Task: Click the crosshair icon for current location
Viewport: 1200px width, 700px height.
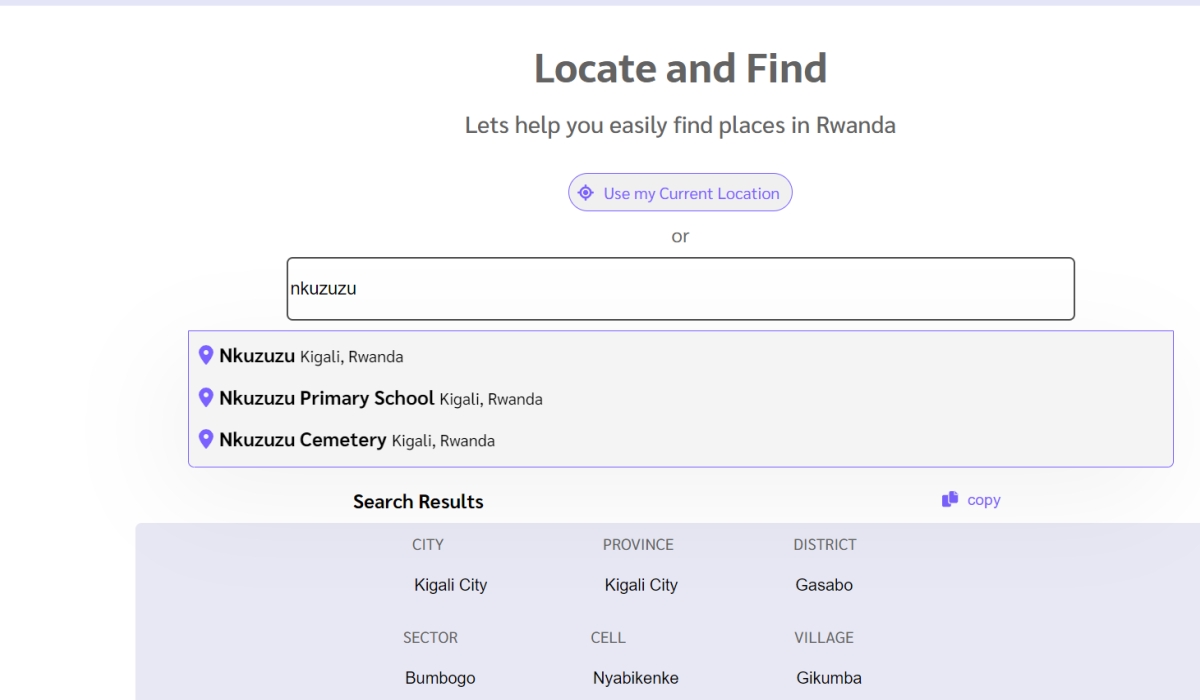Action: click(586, 193)
